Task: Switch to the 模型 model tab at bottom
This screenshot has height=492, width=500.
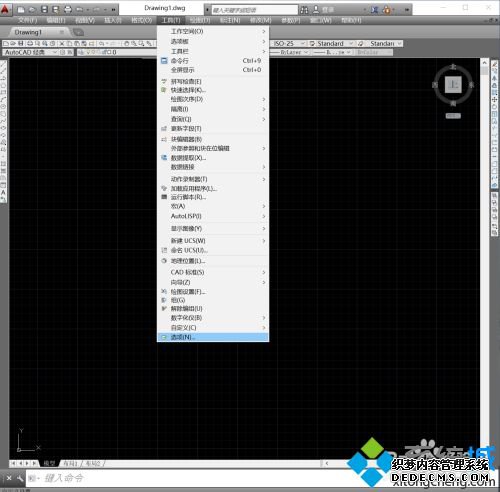Action: point(49,463)
